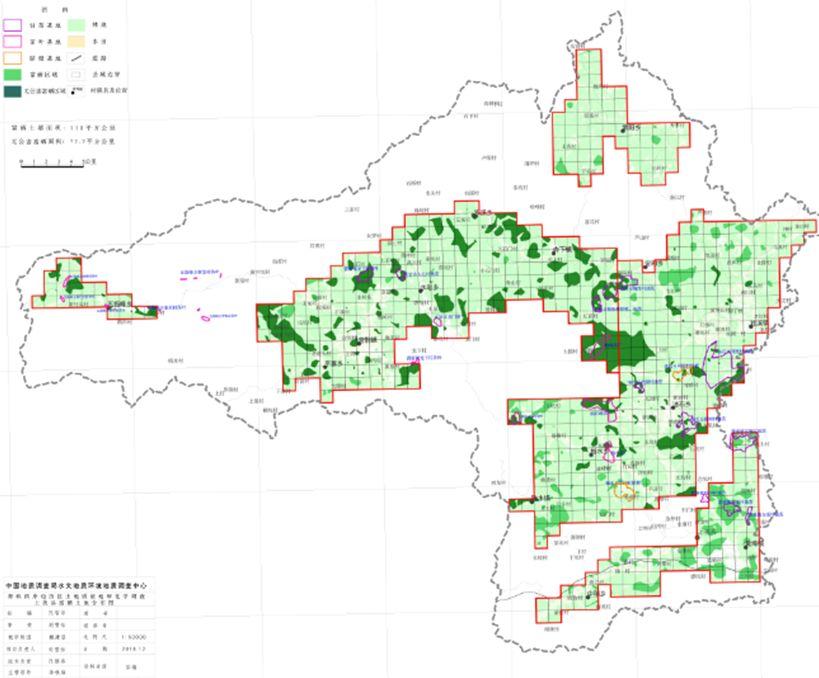This screenshot has height=678, width=819.
Task: Click the orange-outlined base polygon in southern area
Action: (627, 491)
